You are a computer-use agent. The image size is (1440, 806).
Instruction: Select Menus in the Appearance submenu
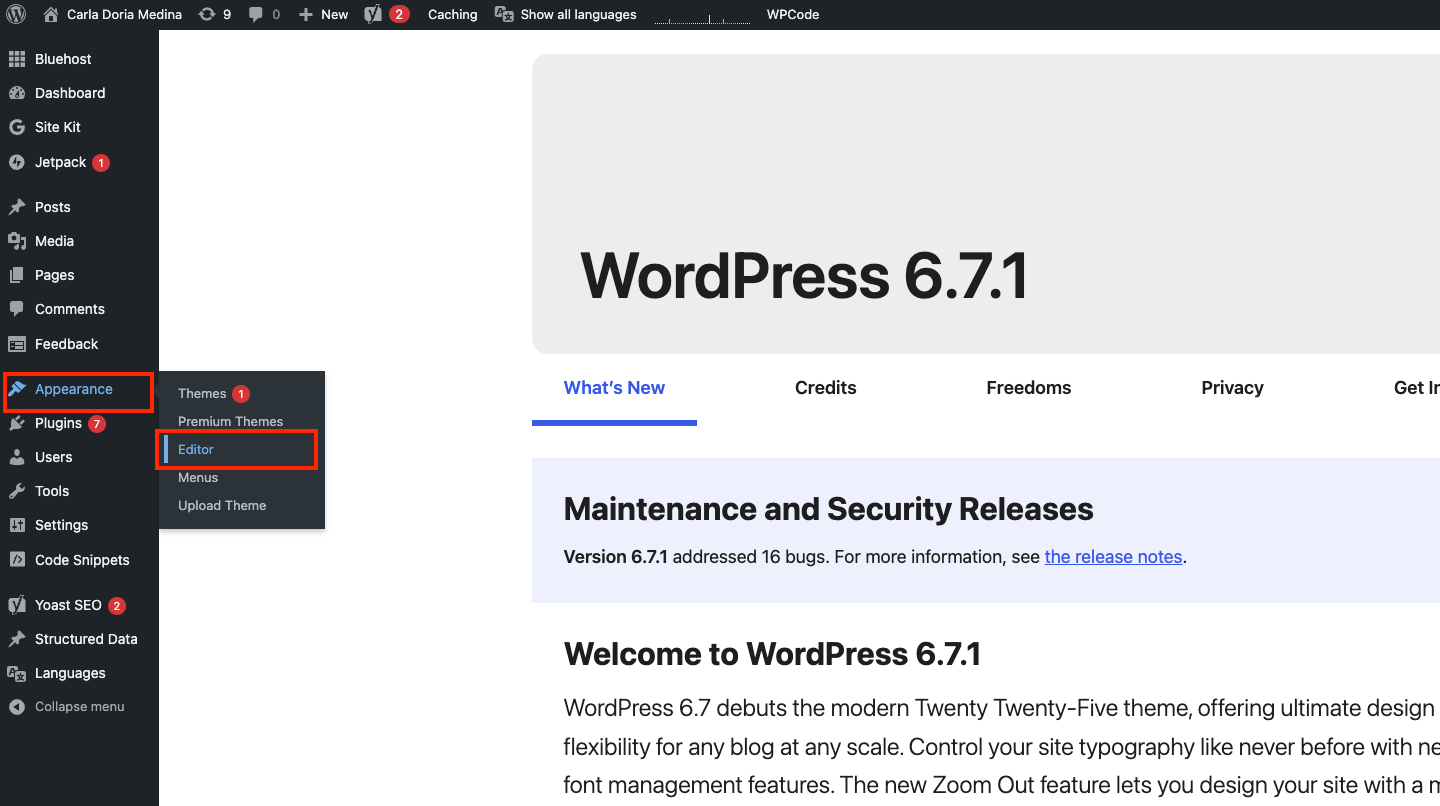[x=198, y=477]
